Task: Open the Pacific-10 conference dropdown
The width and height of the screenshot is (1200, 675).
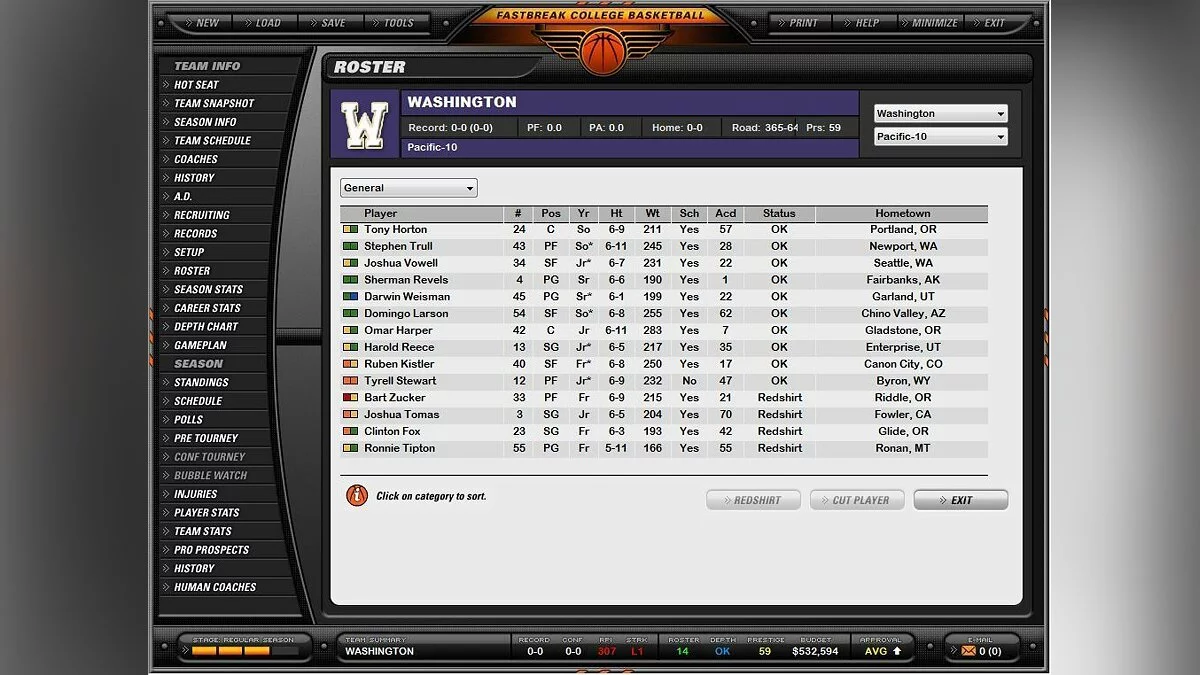Action: pyautogui.click(x=940, y=137)
